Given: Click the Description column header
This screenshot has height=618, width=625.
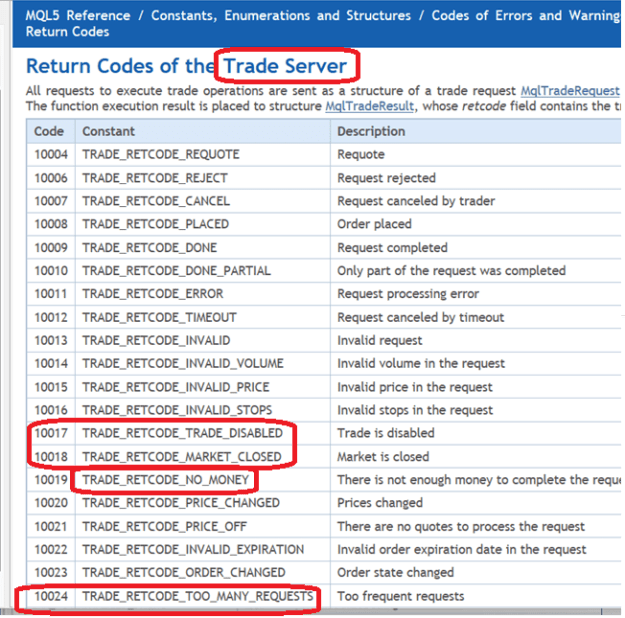Looking at the screenshot, I should tap(371, 131).
